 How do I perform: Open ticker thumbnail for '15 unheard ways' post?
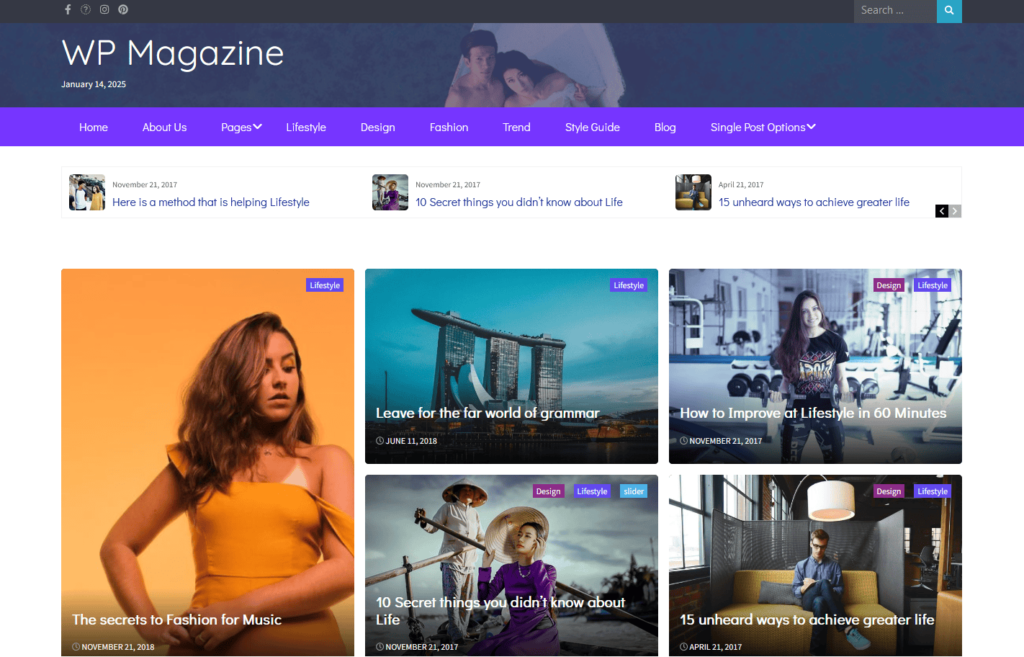coord(693,192)
